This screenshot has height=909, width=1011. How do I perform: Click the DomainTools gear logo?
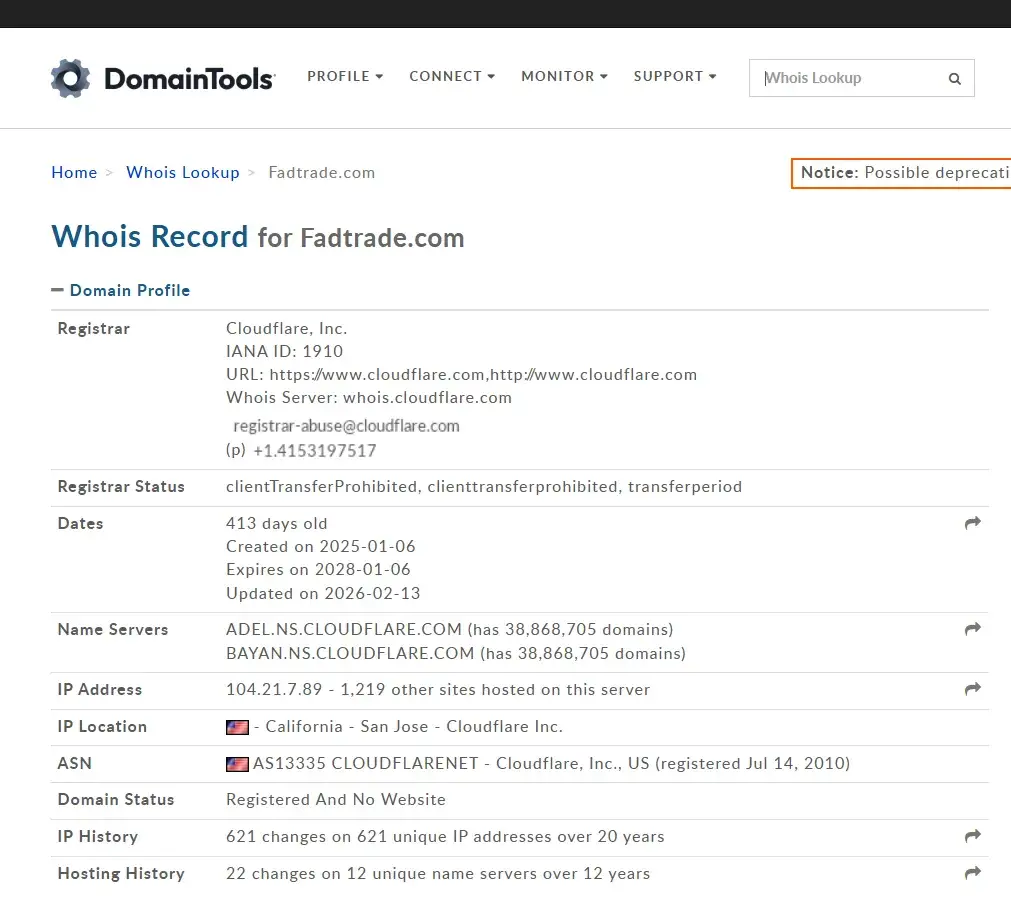point(70,78)
